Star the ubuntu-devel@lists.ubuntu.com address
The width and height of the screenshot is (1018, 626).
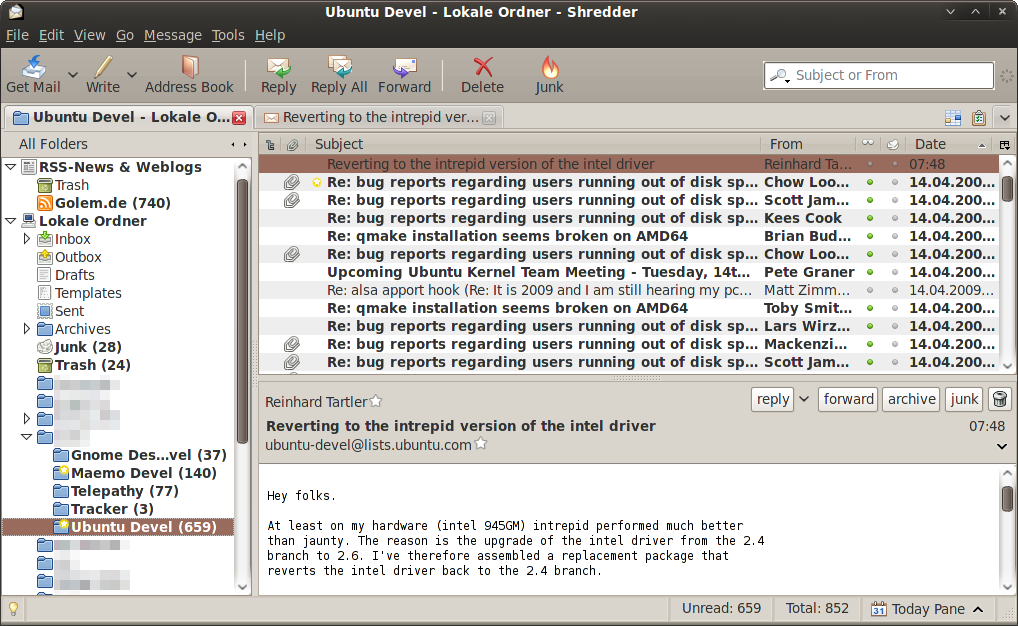pos(480,444)
